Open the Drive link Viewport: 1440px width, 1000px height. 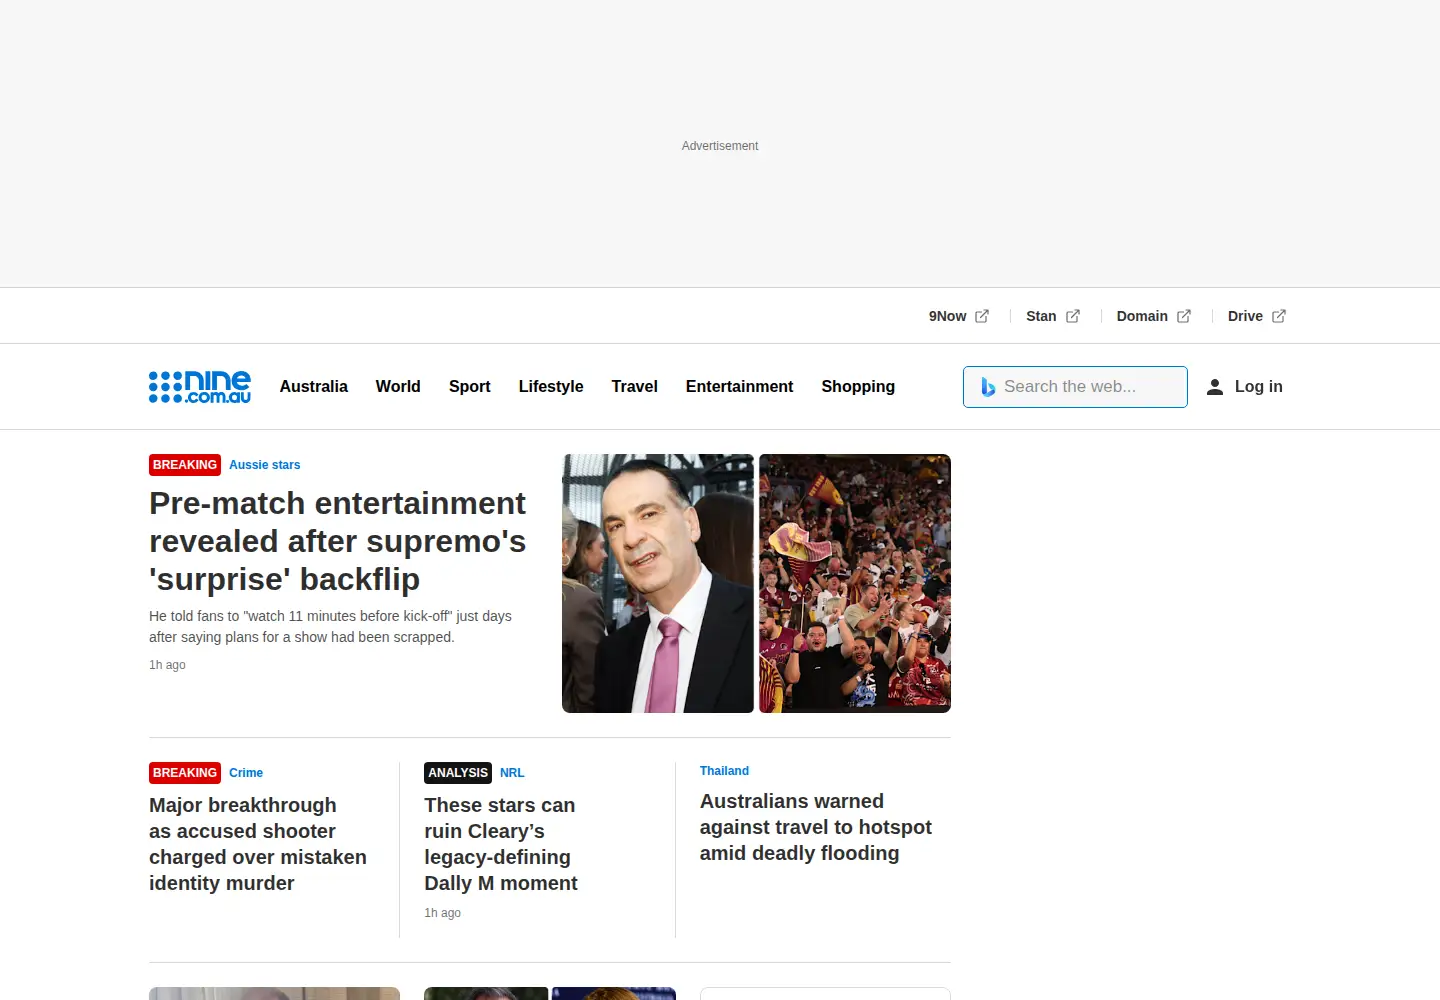pyautogui.click(x=1245, y=316)
